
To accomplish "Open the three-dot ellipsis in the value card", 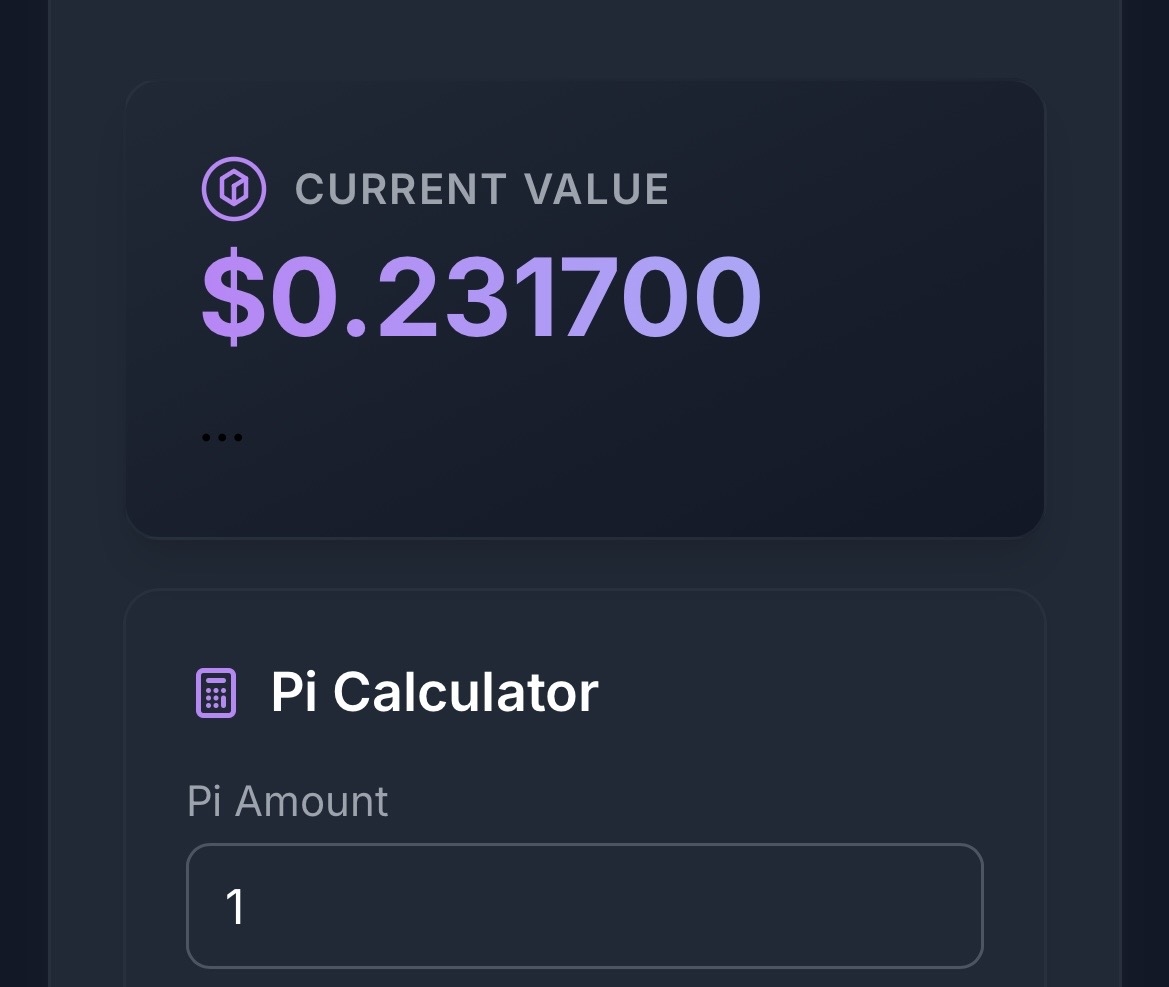I will 222,437.
